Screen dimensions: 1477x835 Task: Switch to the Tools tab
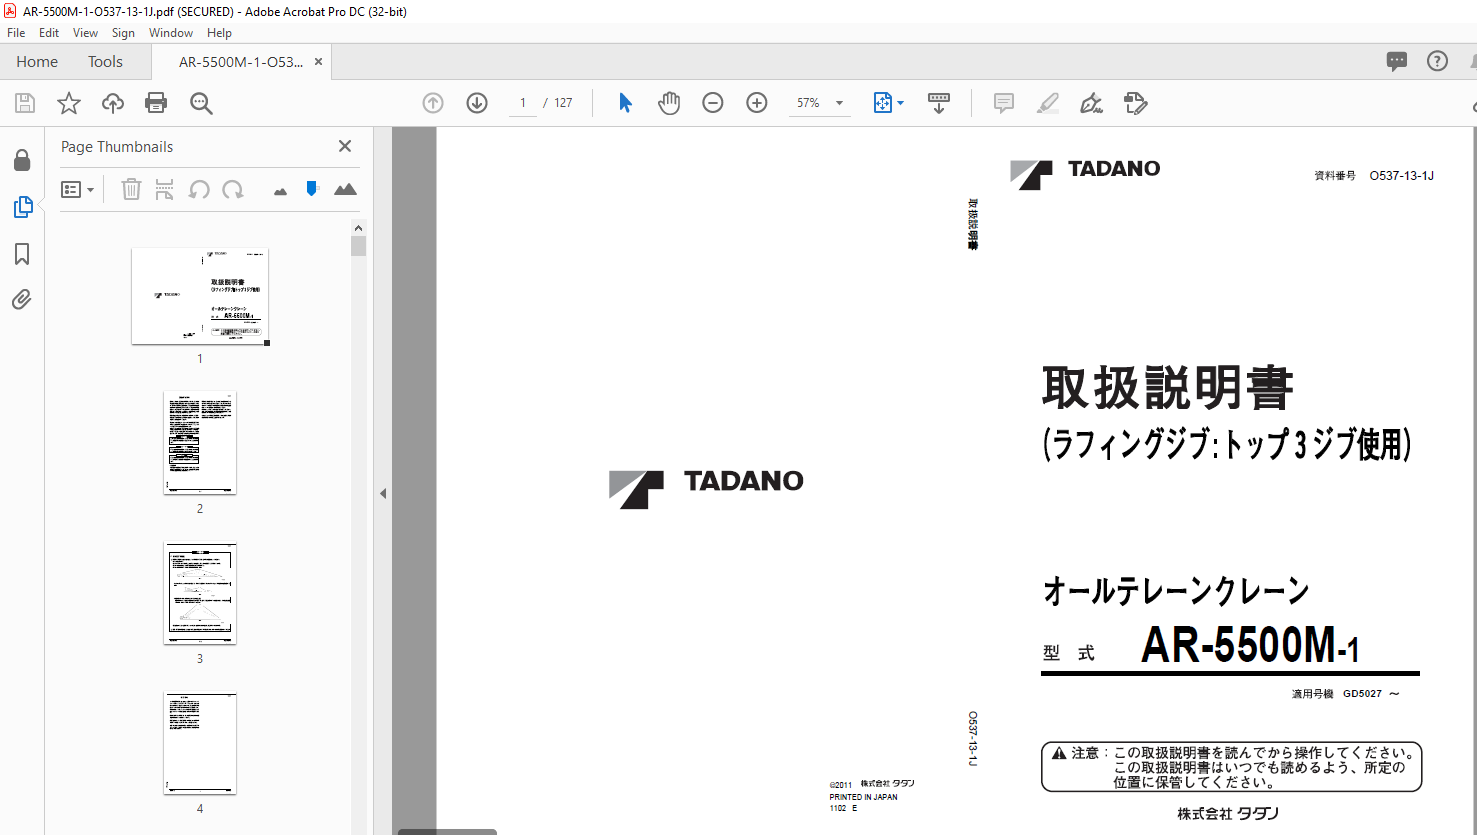pyautogui.click(x=105, y=61)
